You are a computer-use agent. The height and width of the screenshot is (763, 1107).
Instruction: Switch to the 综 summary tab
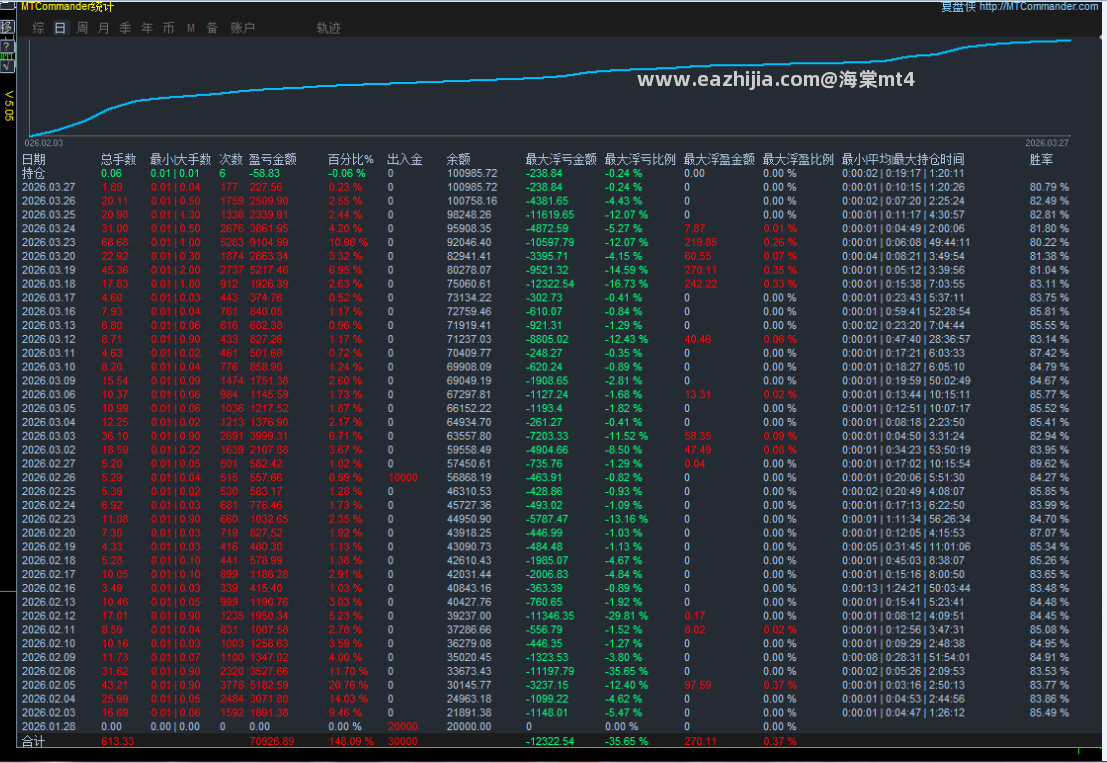click(38, 28)
